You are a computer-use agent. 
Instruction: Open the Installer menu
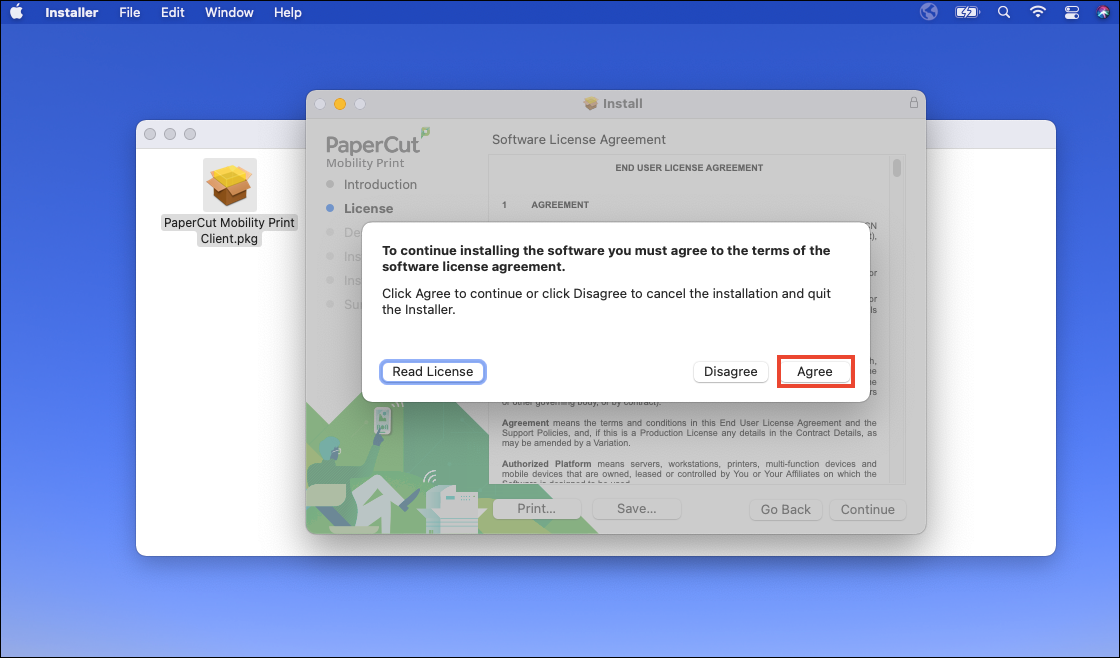71,12
